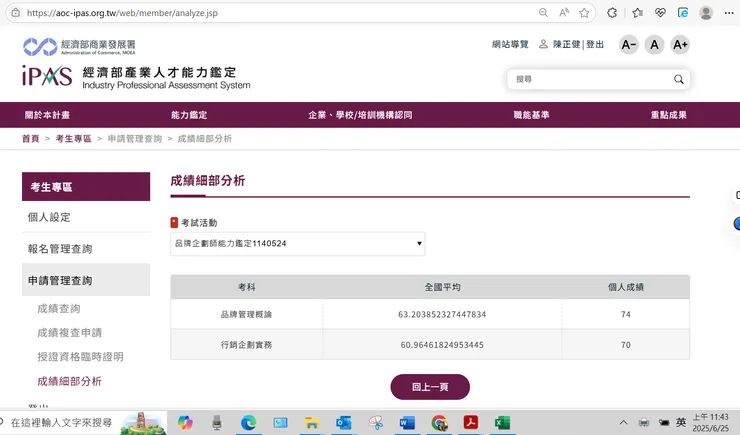Expand 申請管理查詢 in the sidebar
The image size is (740, 435).
click(86, 280)
